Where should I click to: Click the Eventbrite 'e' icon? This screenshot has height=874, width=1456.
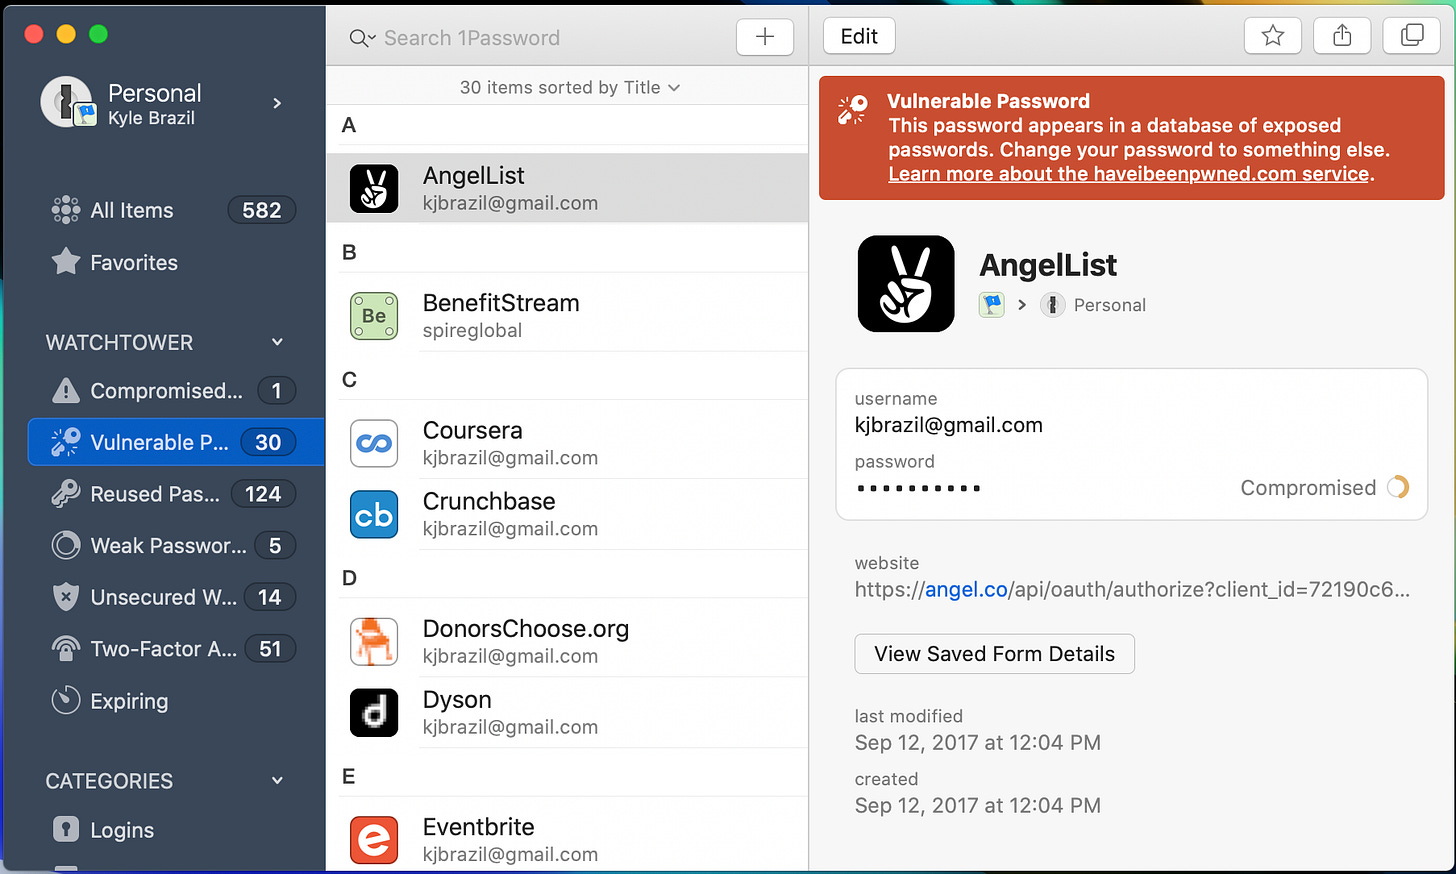coord(374,840)
